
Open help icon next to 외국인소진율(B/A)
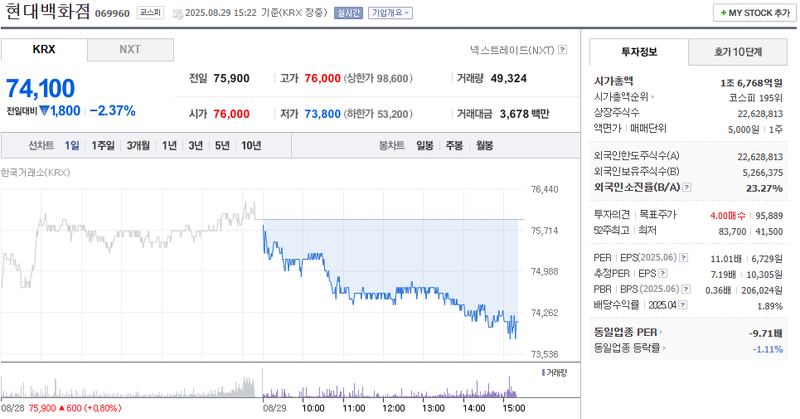687,187
